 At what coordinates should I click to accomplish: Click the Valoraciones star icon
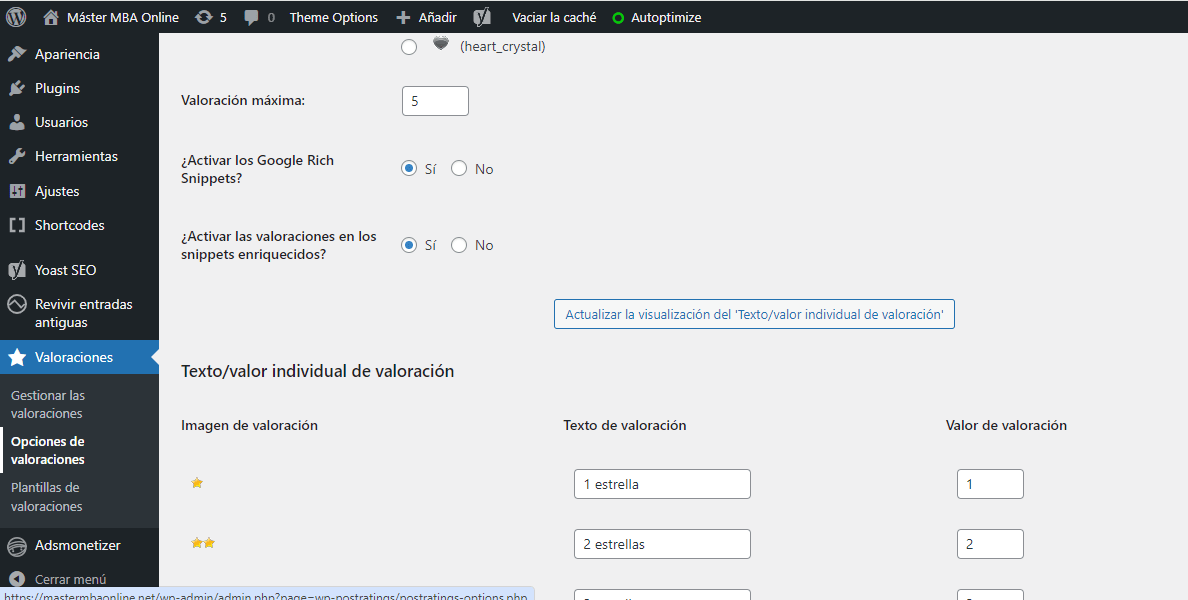coord(17,358)
